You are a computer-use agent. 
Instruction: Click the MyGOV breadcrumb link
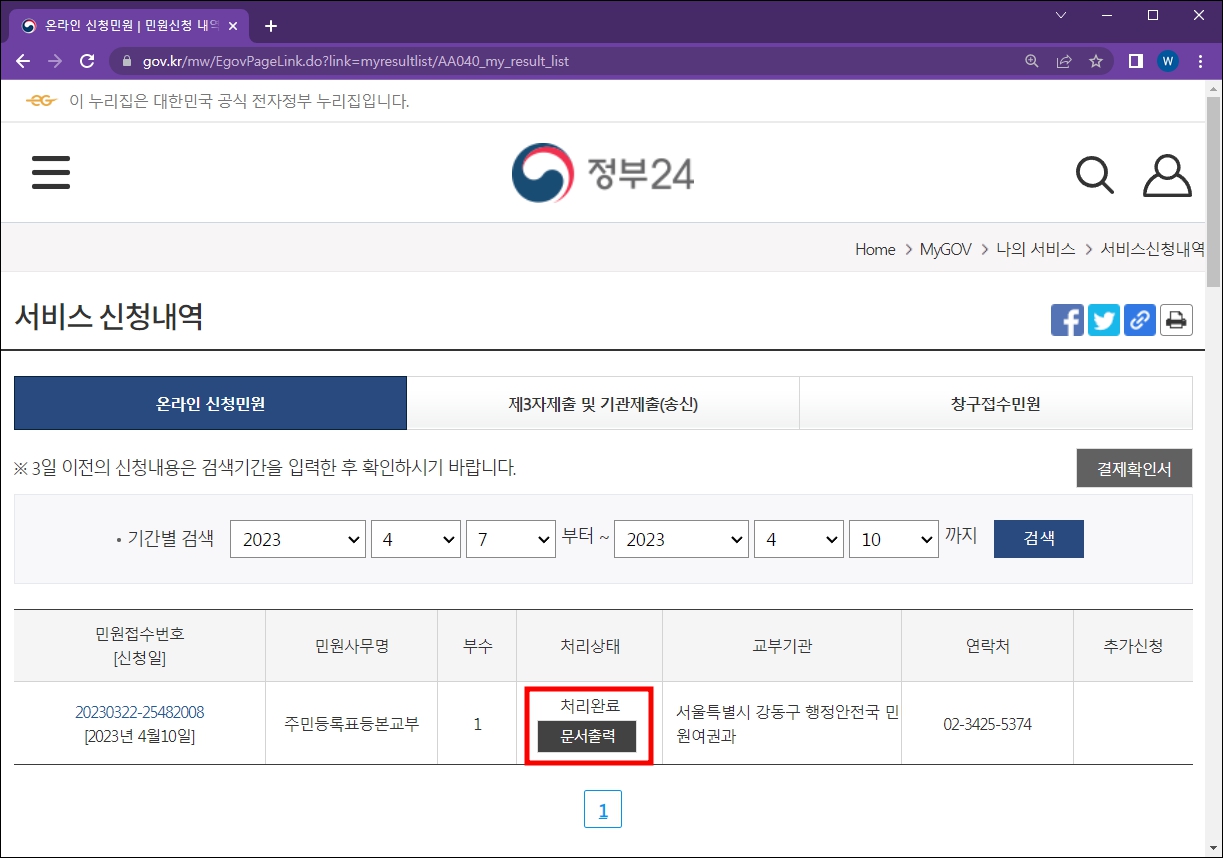point(944,249)
